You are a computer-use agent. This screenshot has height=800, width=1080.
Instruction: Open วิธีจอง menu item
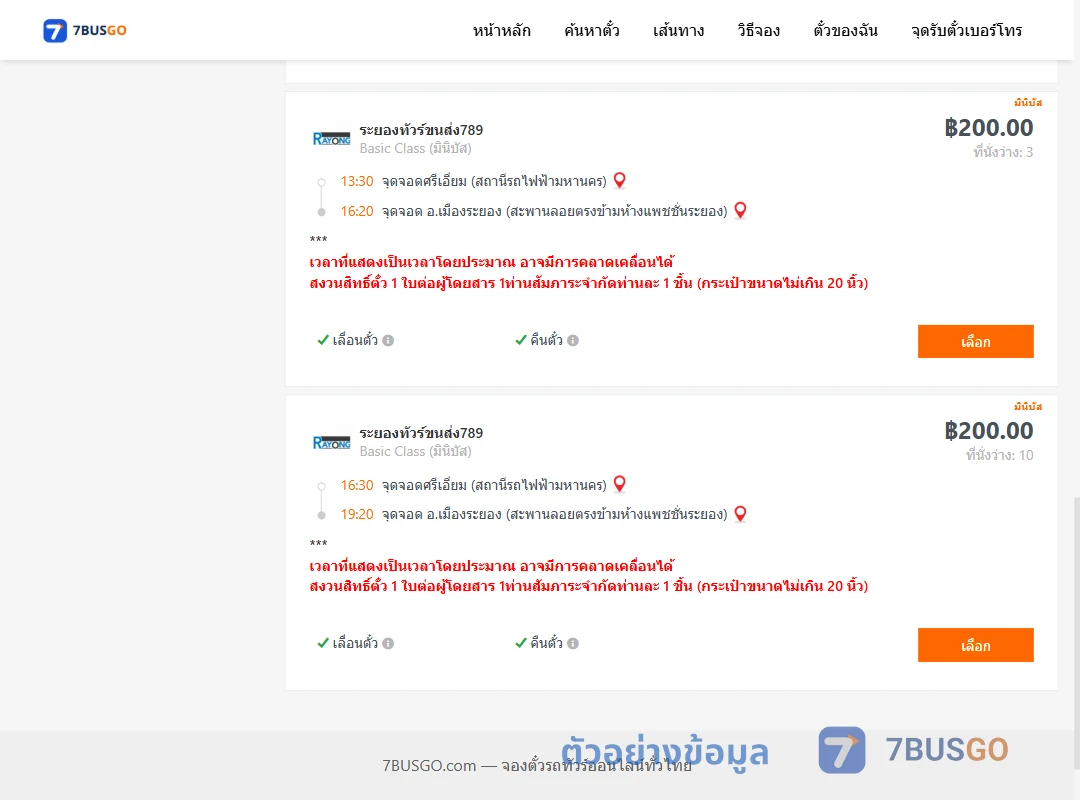[x=758, y=30]
